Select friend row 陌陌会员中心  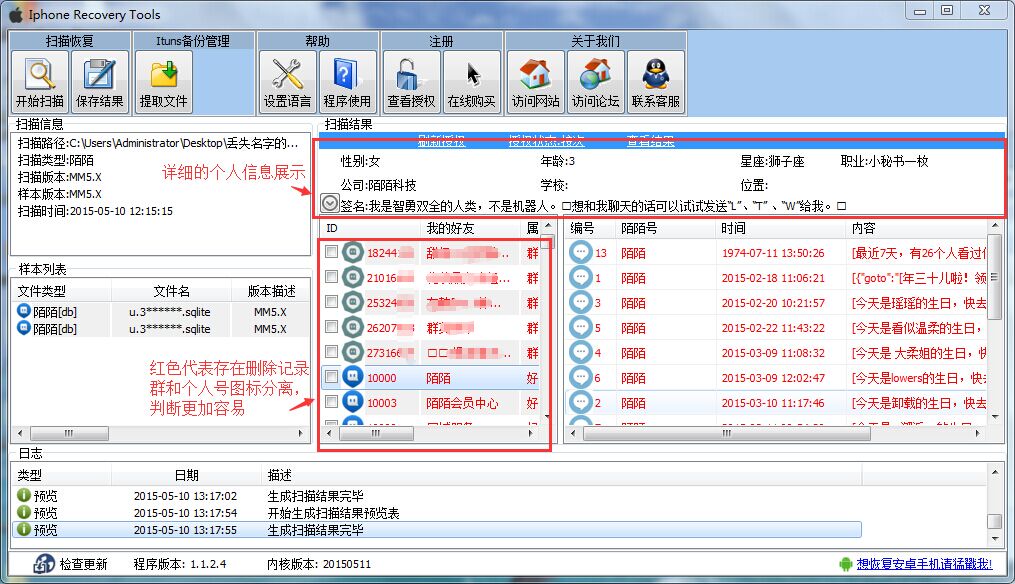pyautogui.click(x=430, y=403)
